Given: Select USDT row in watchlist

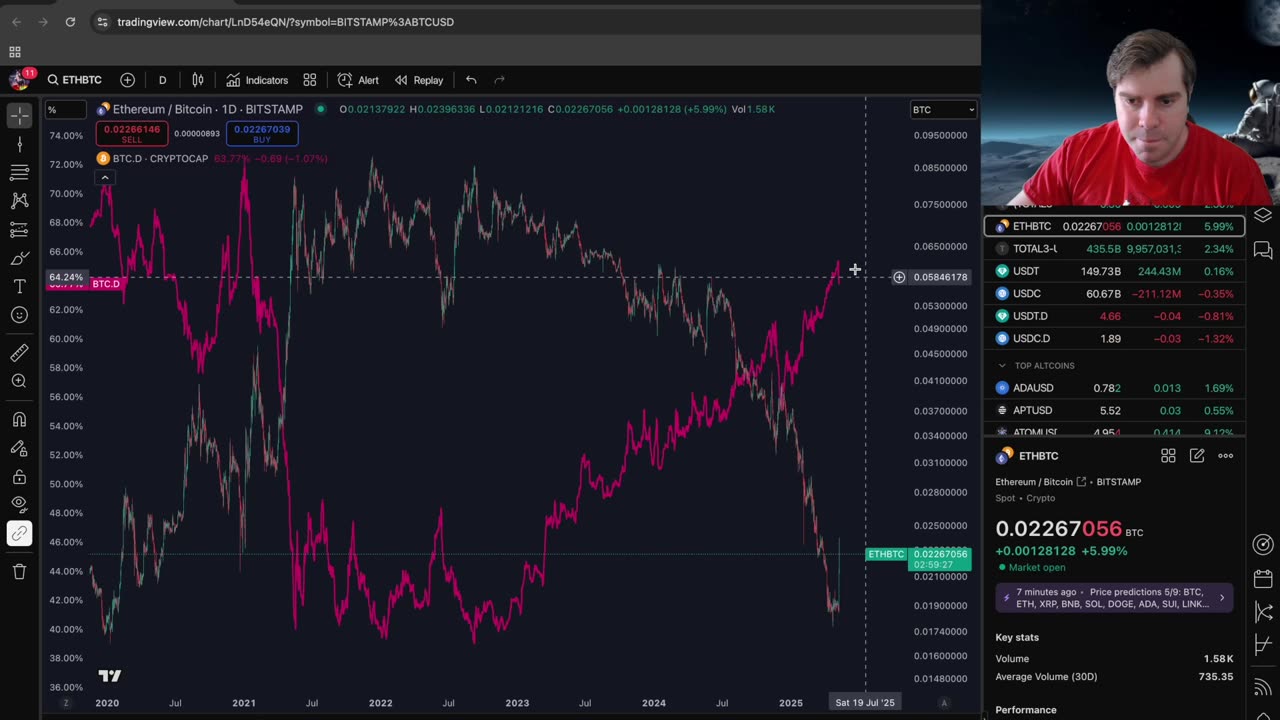Looking at the screenshot, I should coord(1114,271).
